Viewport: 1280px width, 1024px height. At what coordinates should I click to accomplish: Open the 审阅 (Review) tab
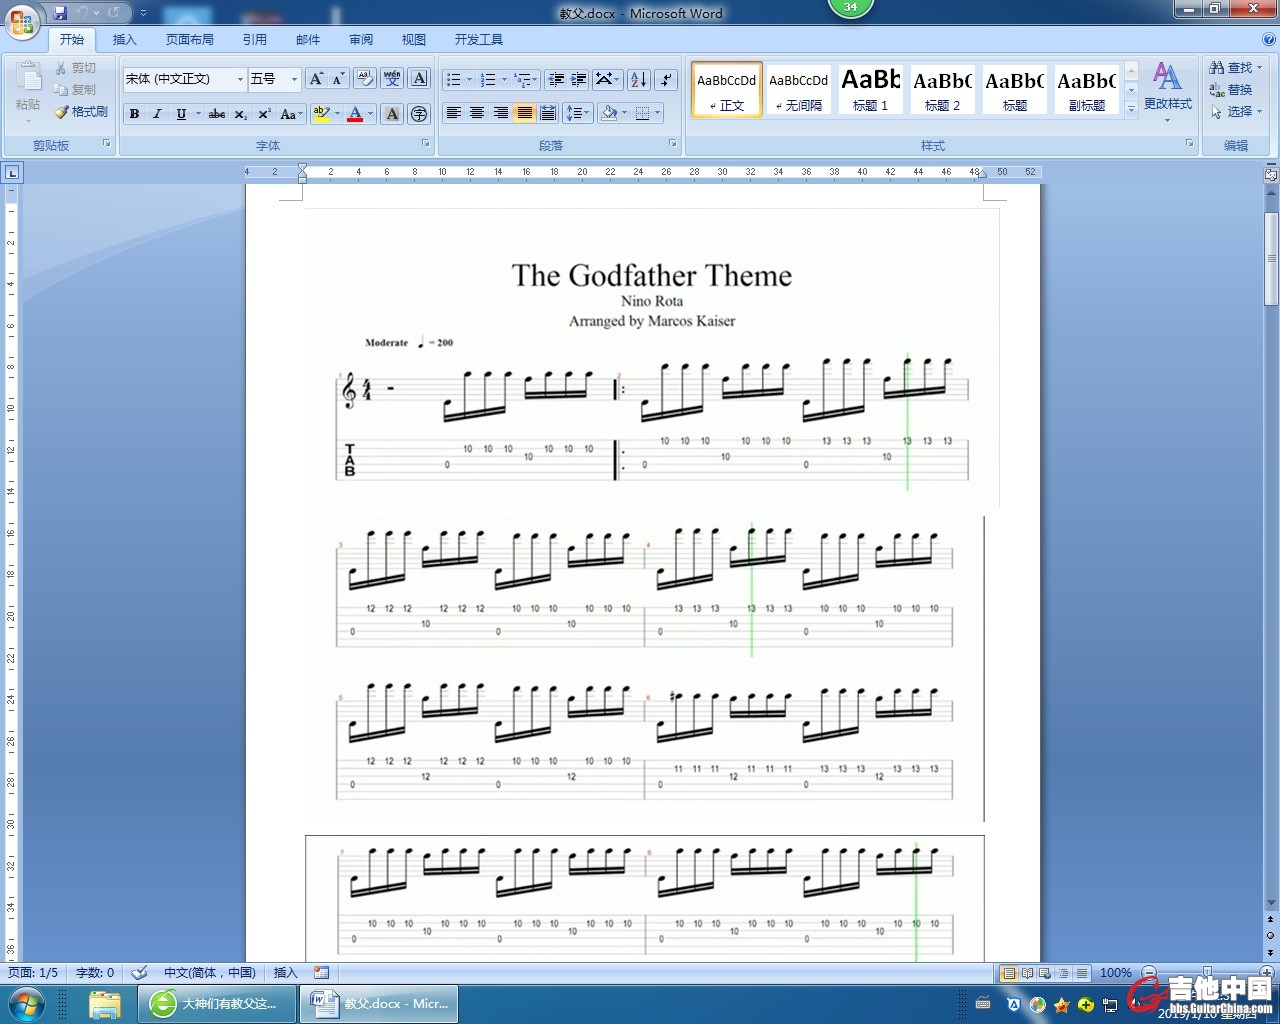click(x=361, y=40)
